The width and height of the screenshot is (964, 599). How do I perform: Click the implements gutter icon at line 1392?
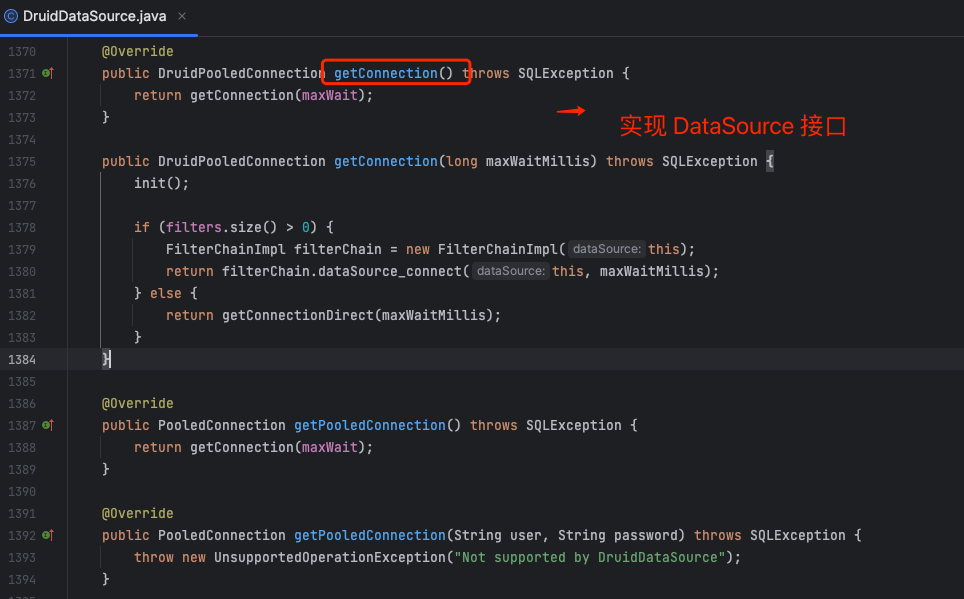[47, 535]
